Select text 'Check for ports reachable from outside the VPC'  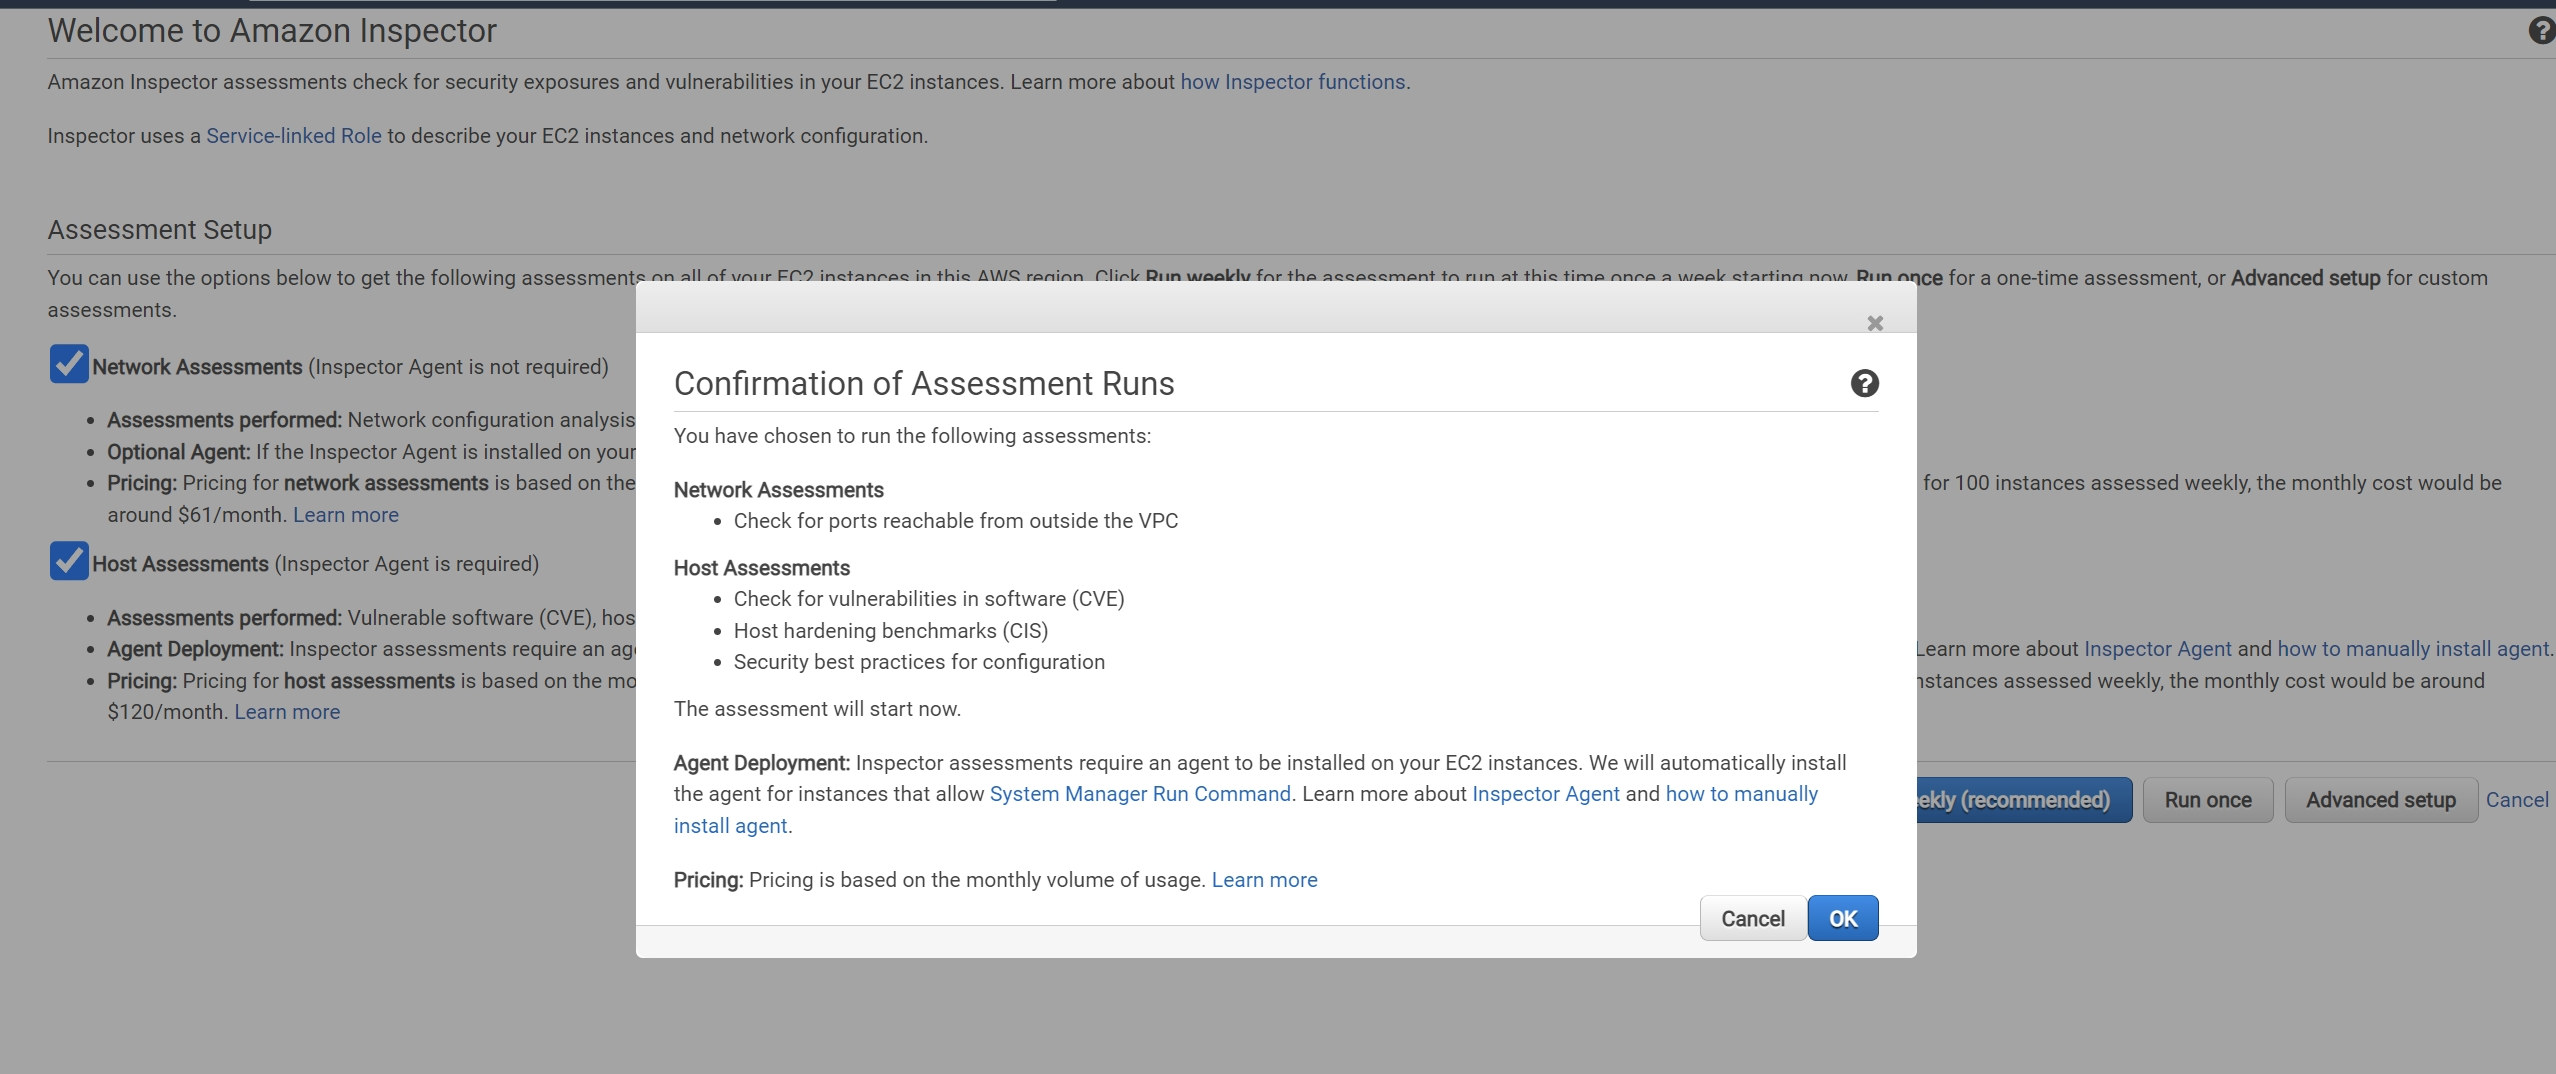956,521
